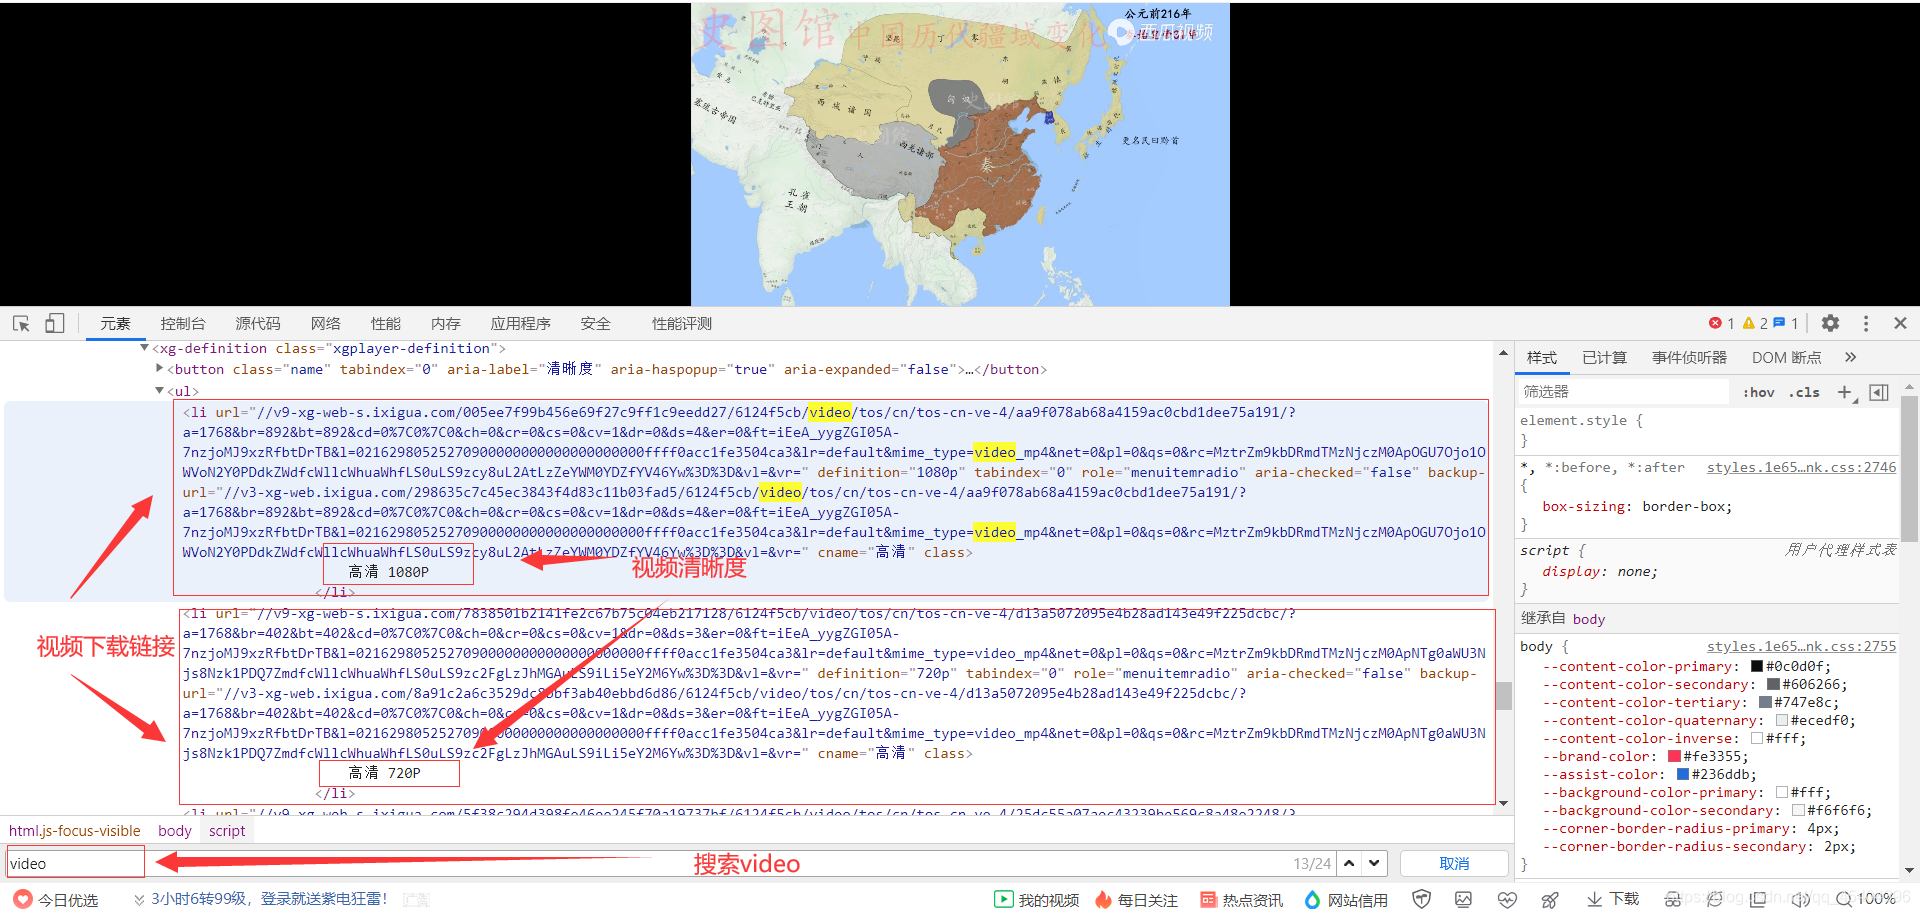The height and width of the screenshot is (915, 1920).
Task: Open the DevTools three-dot menu
Action: click(1866, 323)
